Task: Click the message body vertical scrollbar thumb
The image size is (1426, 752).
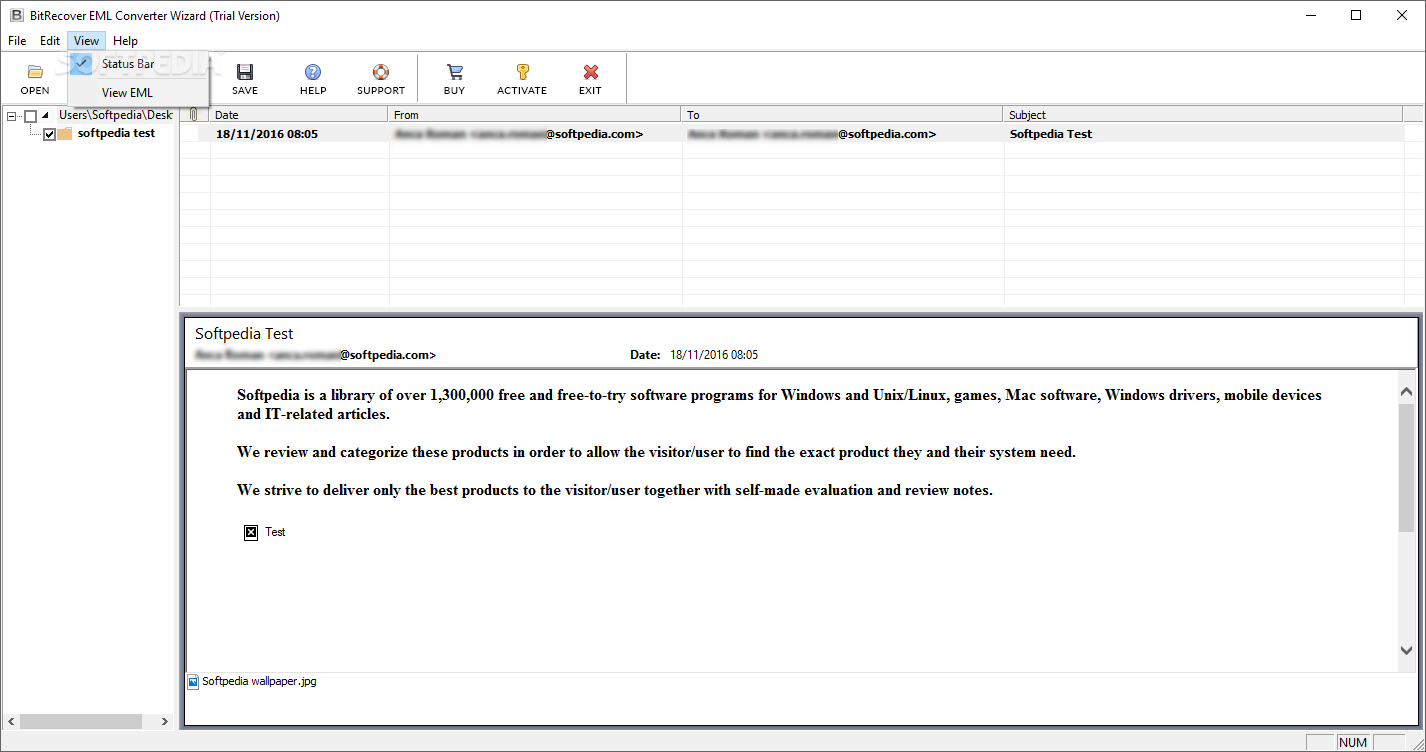Action: coord(1406,468)
